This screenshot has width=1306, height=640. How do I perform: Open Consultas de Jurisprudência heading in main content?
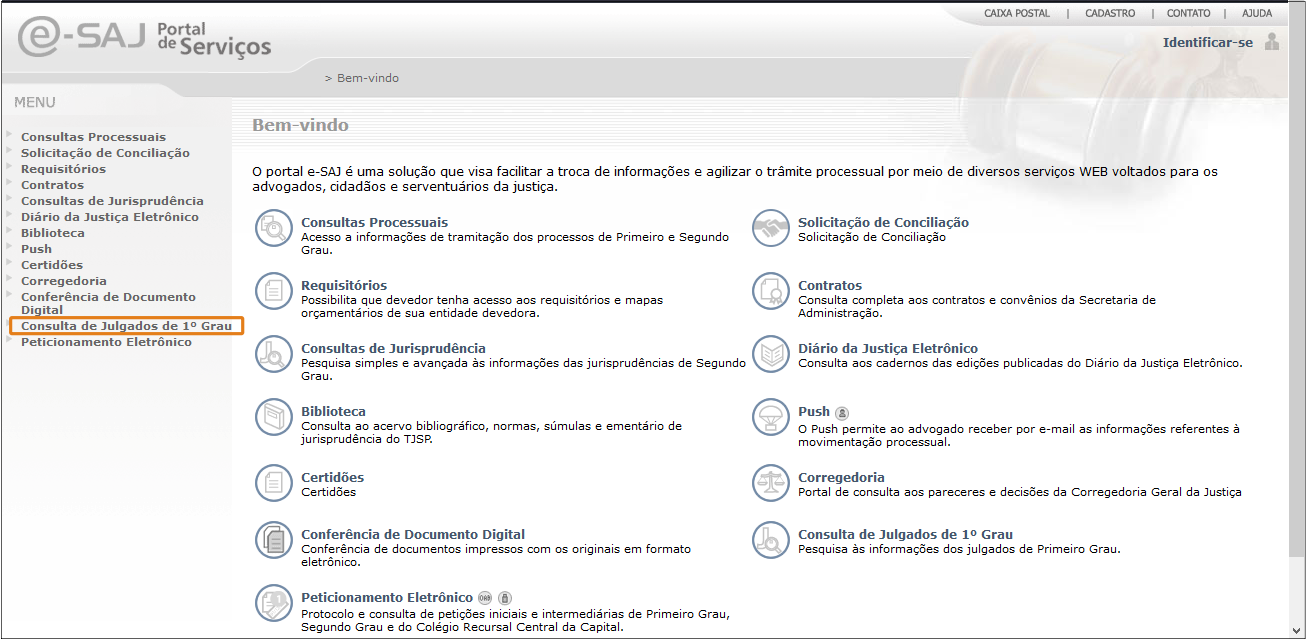pos(393,348)
